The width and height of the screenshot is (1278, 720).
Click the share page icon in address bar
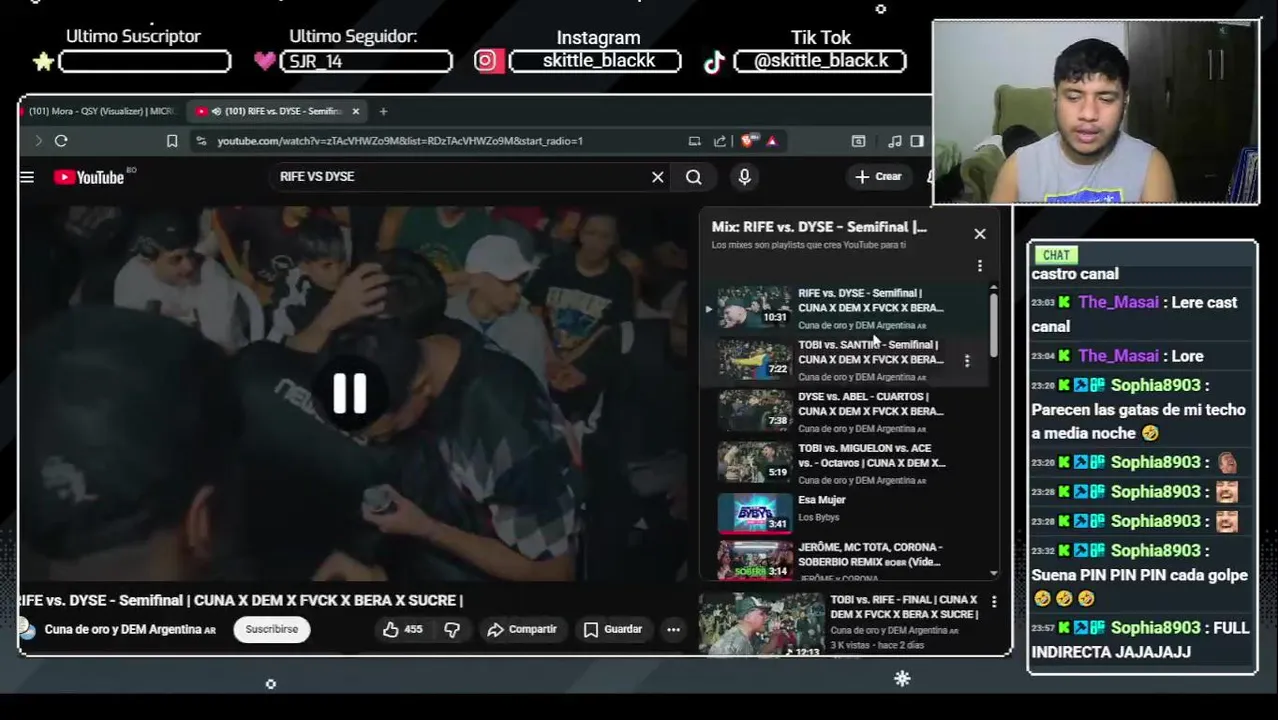coord(719,141)
